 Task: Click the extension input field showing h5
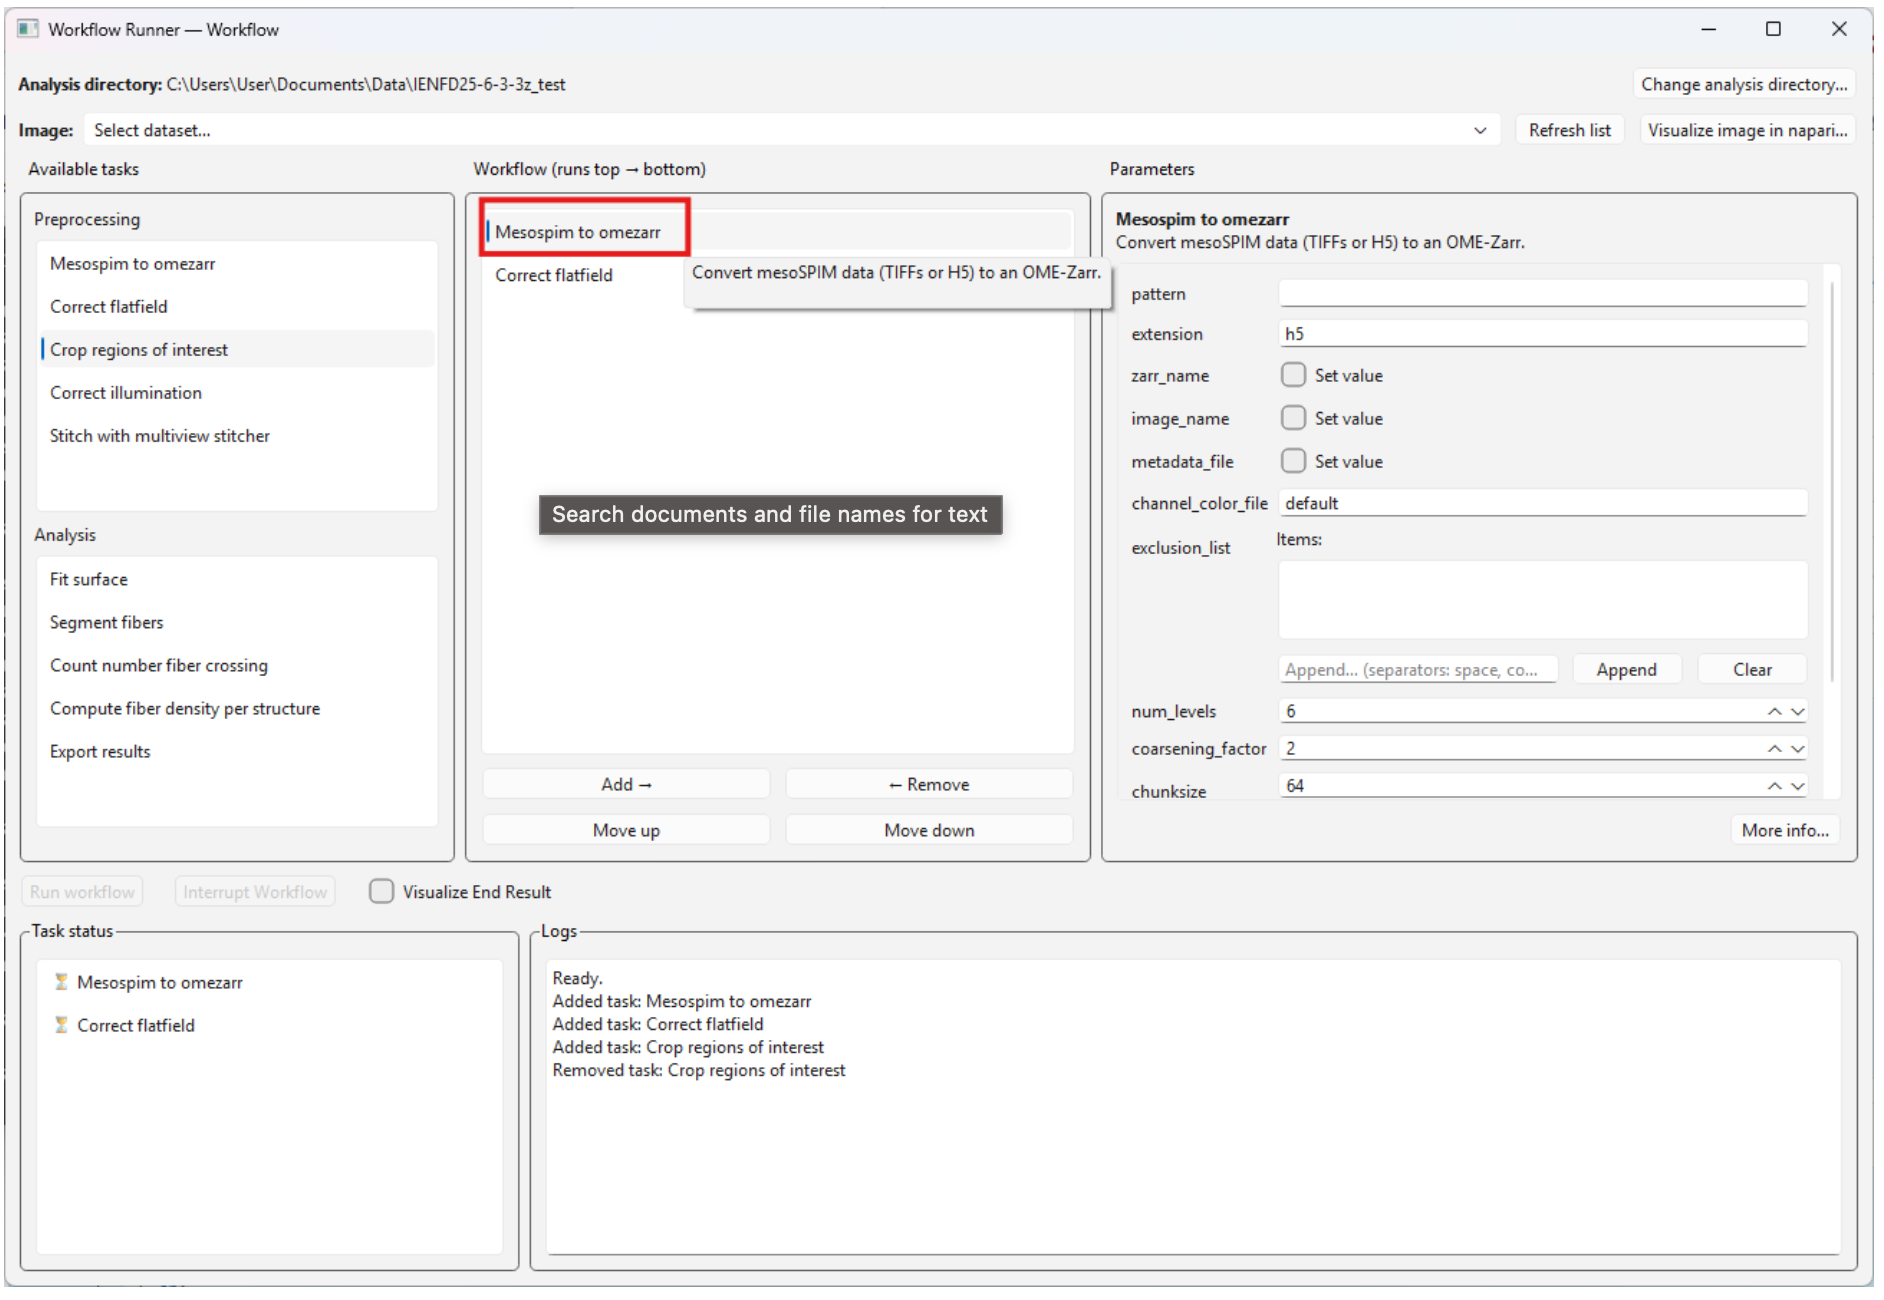click(1542, 333)
